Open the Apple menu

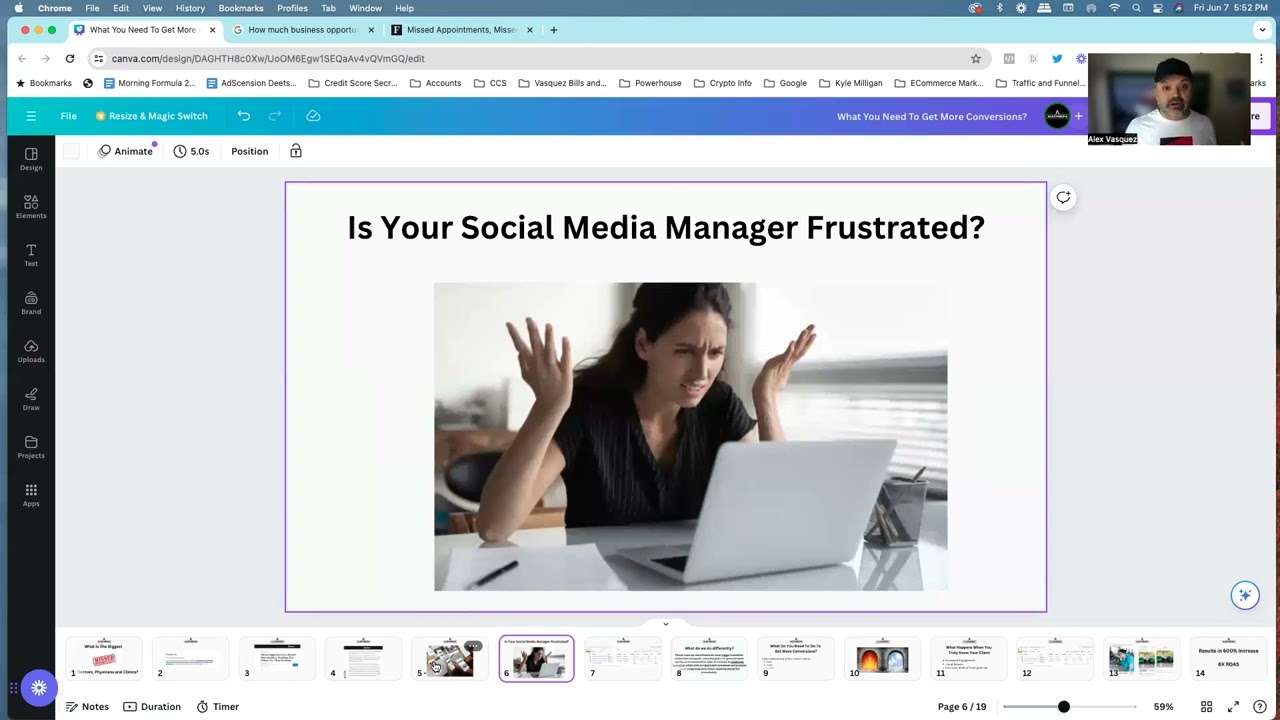coord(18,8)
